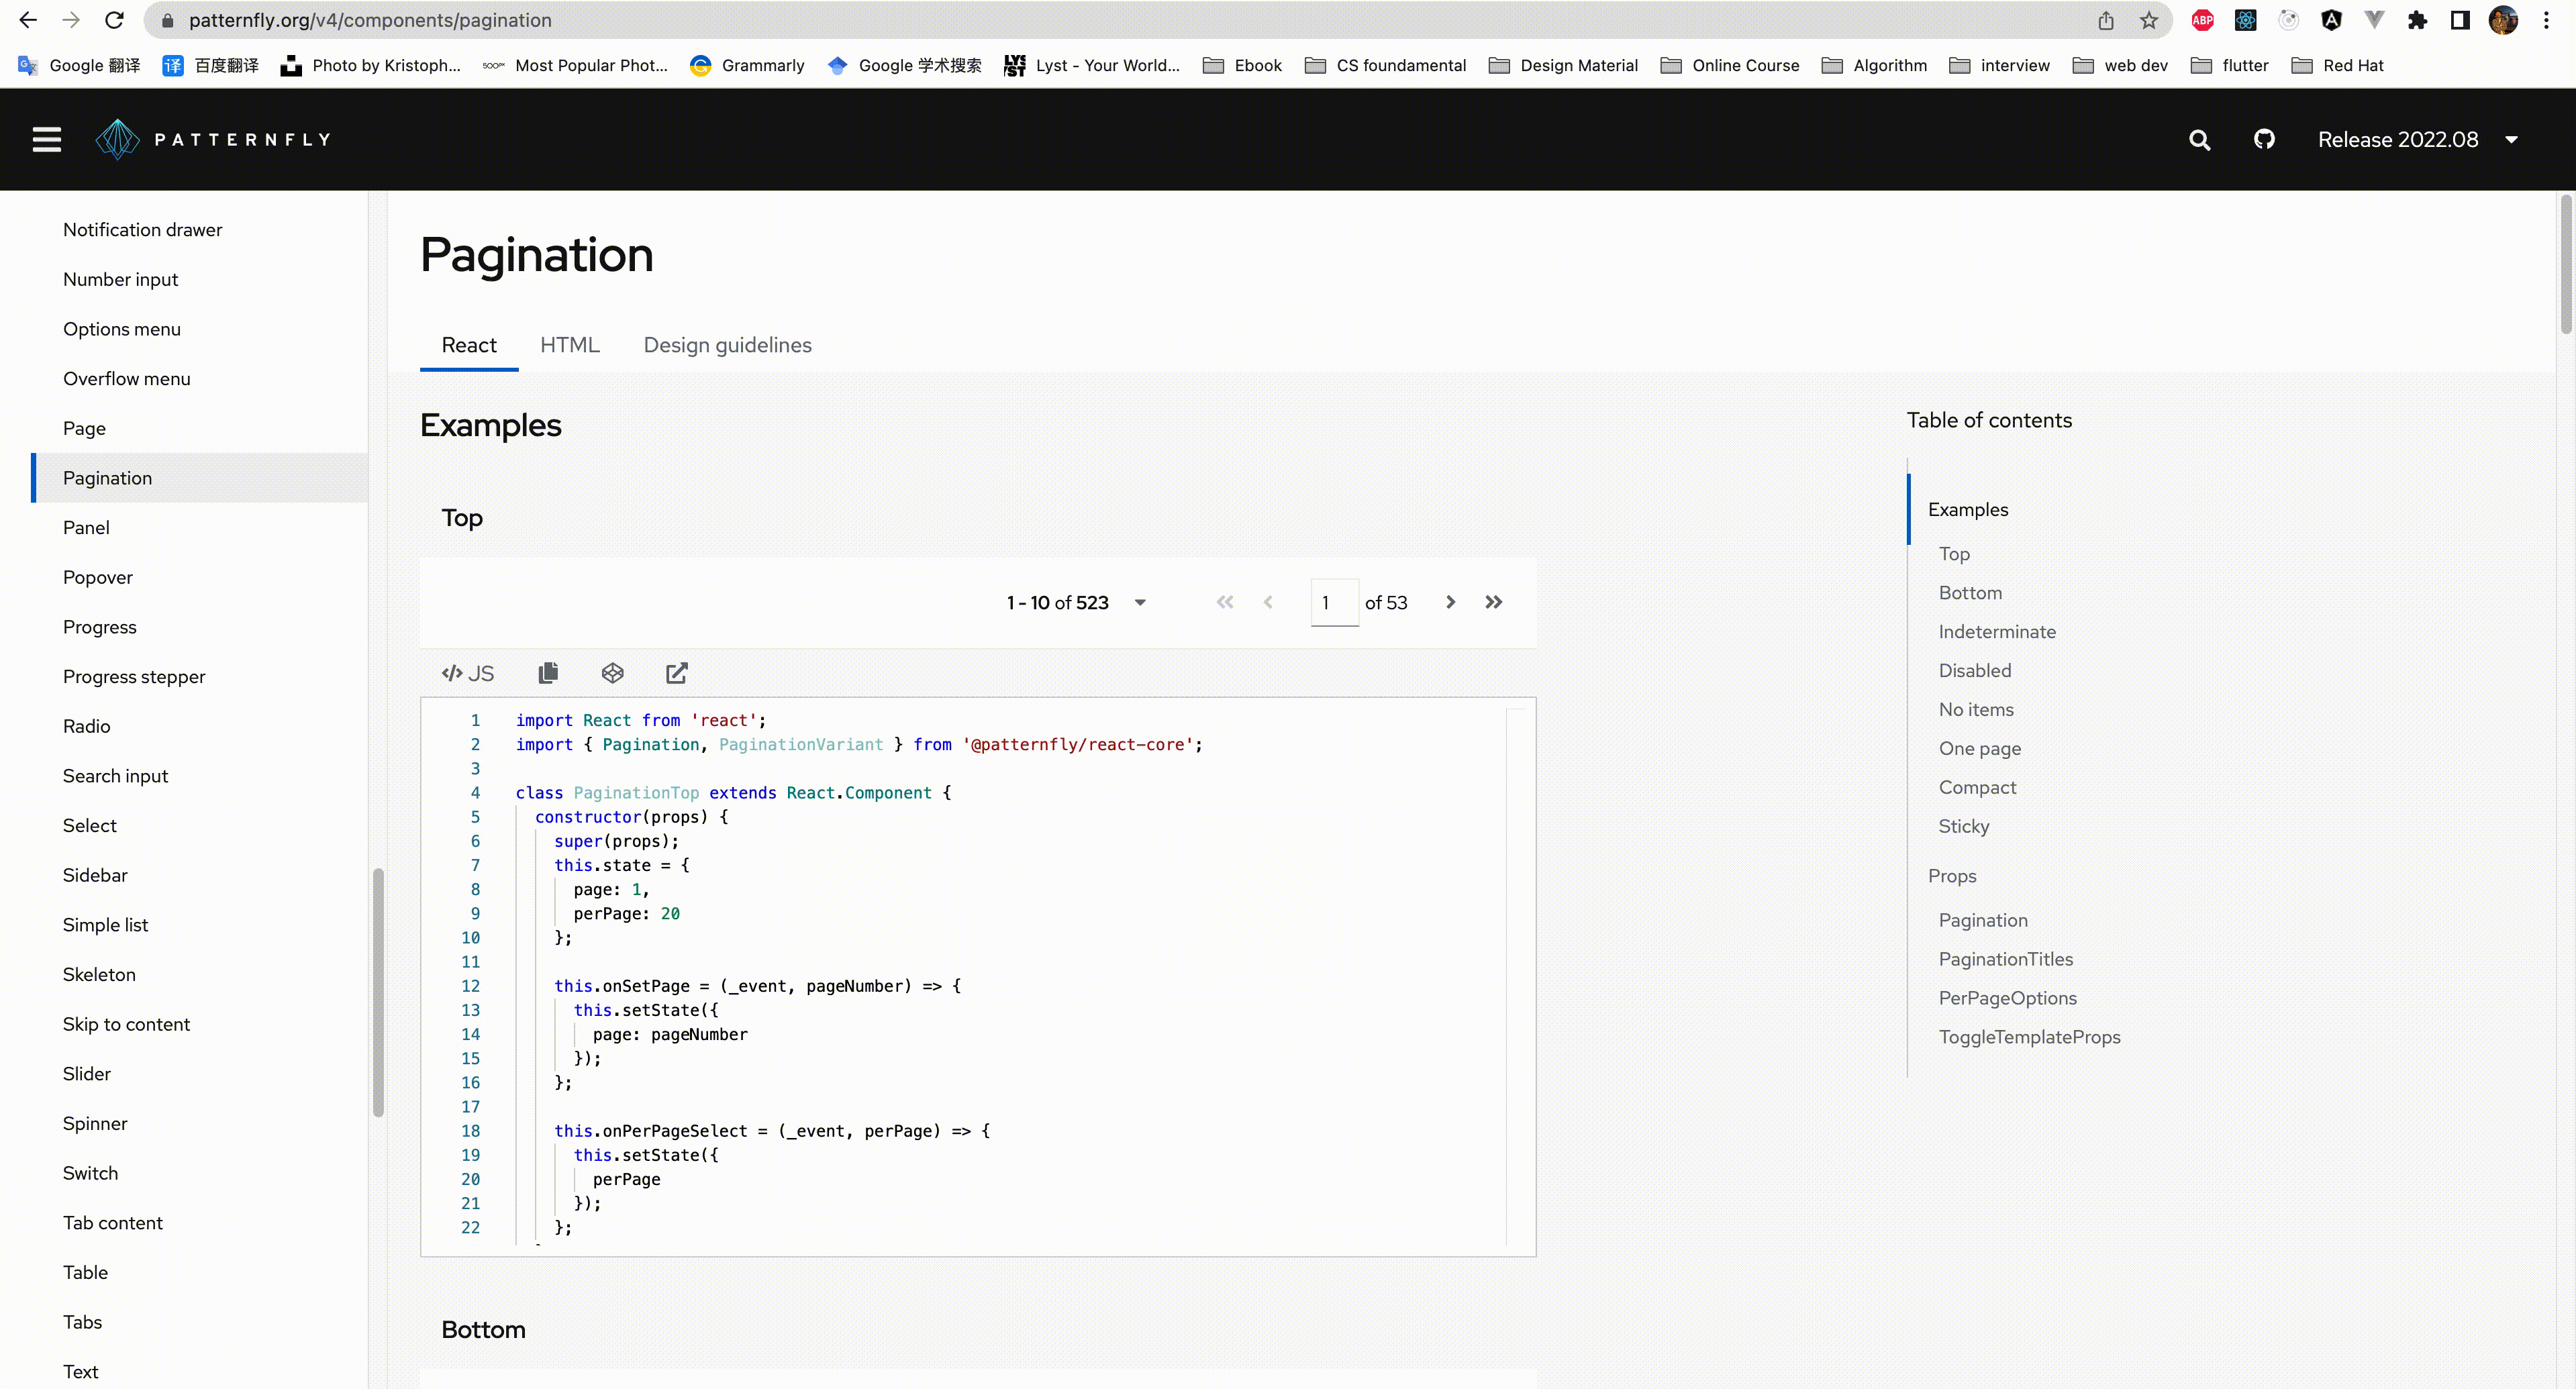Click the PatternFly logo
The height and width of the screenshot is (1389, 2576).
tap(213, 139)
